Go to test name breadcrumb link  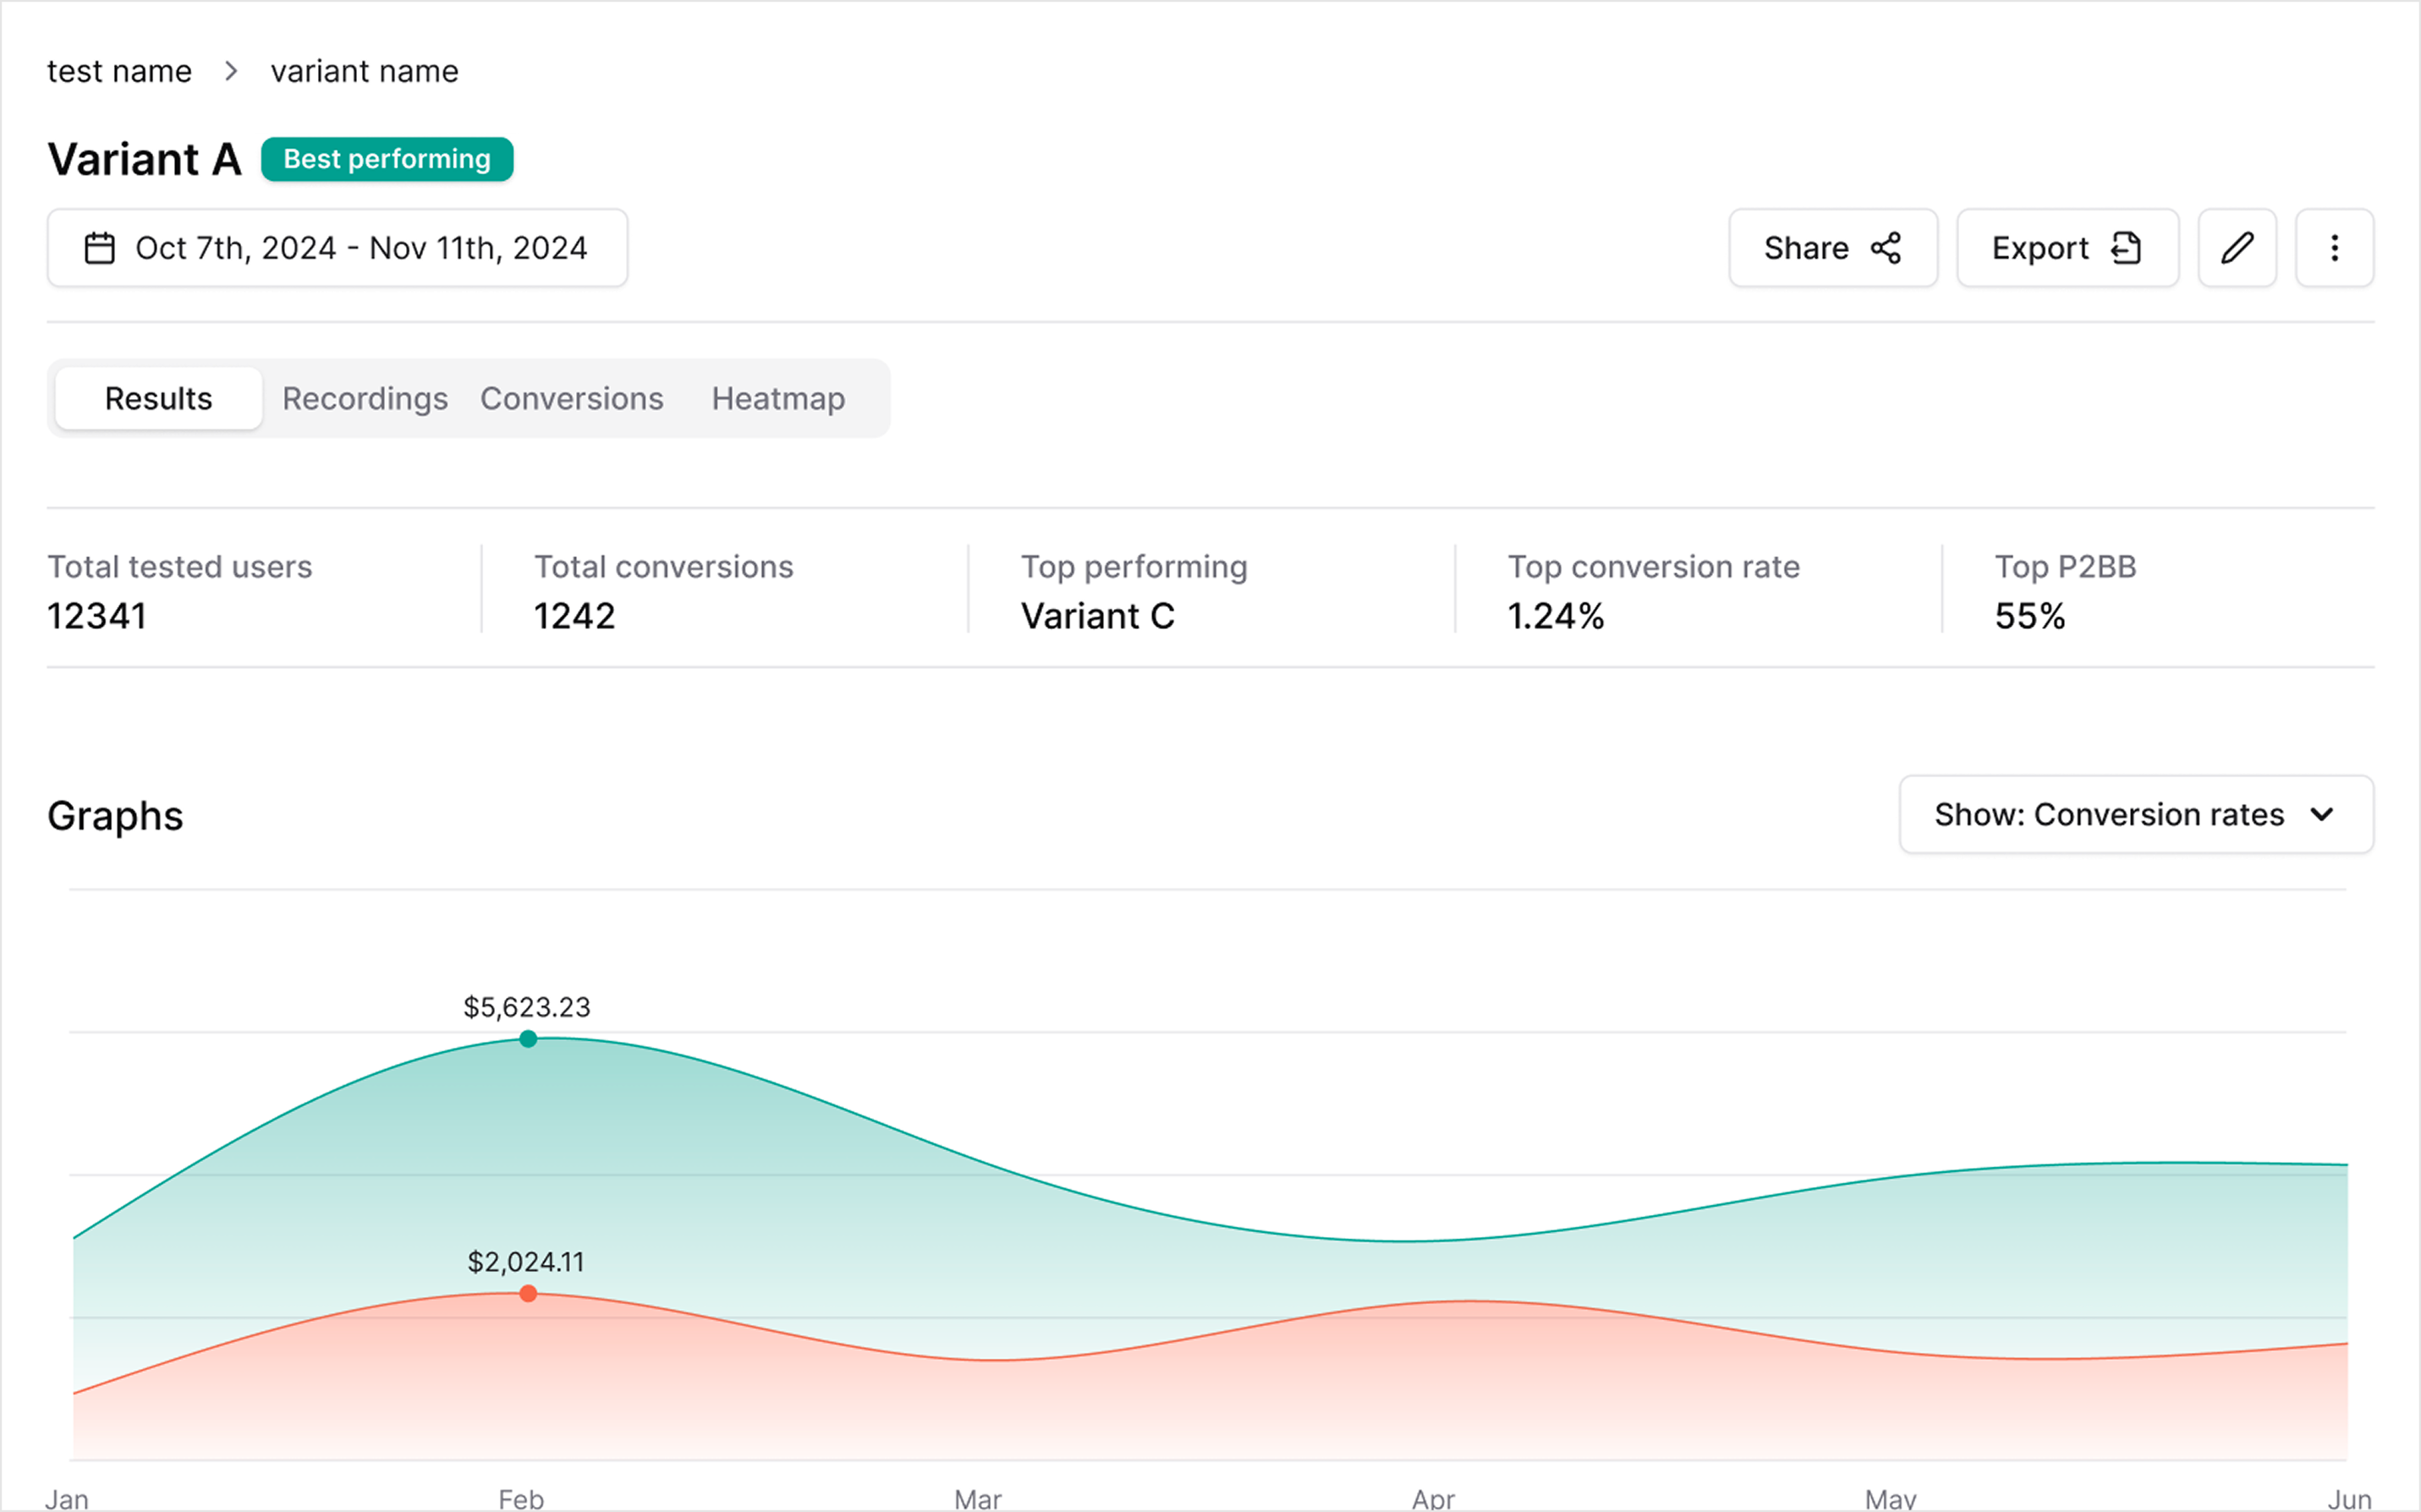coord(119,71)
